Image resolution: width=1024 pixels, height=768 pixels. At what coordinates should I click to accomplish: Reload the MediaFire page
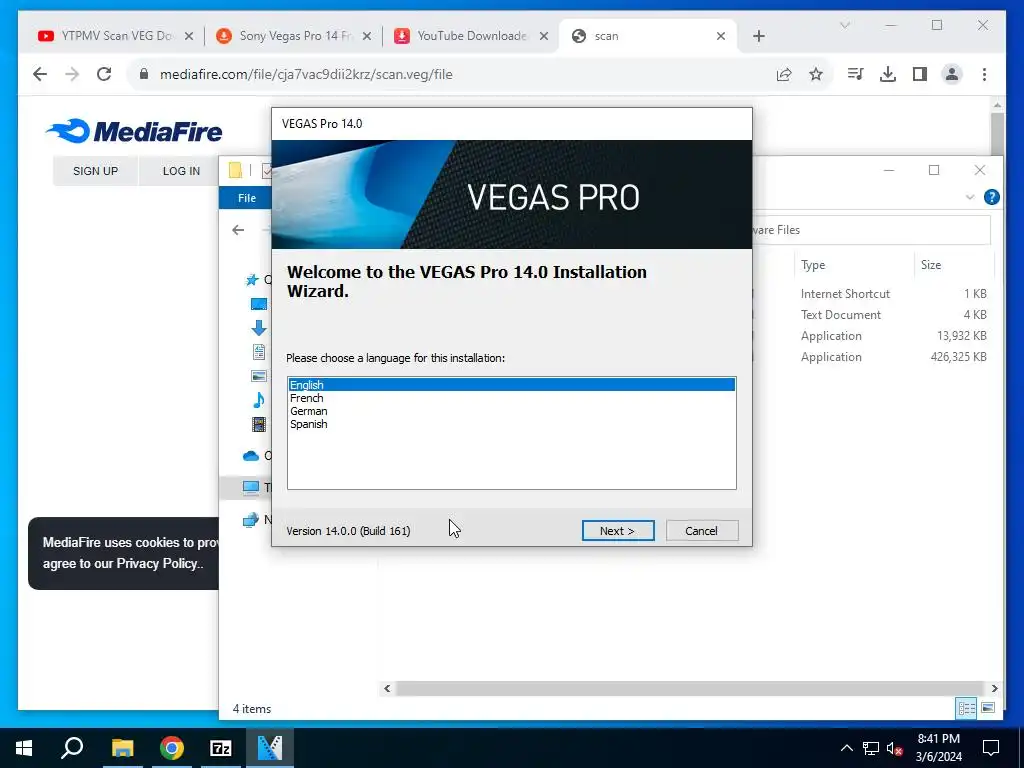(104, 74)
